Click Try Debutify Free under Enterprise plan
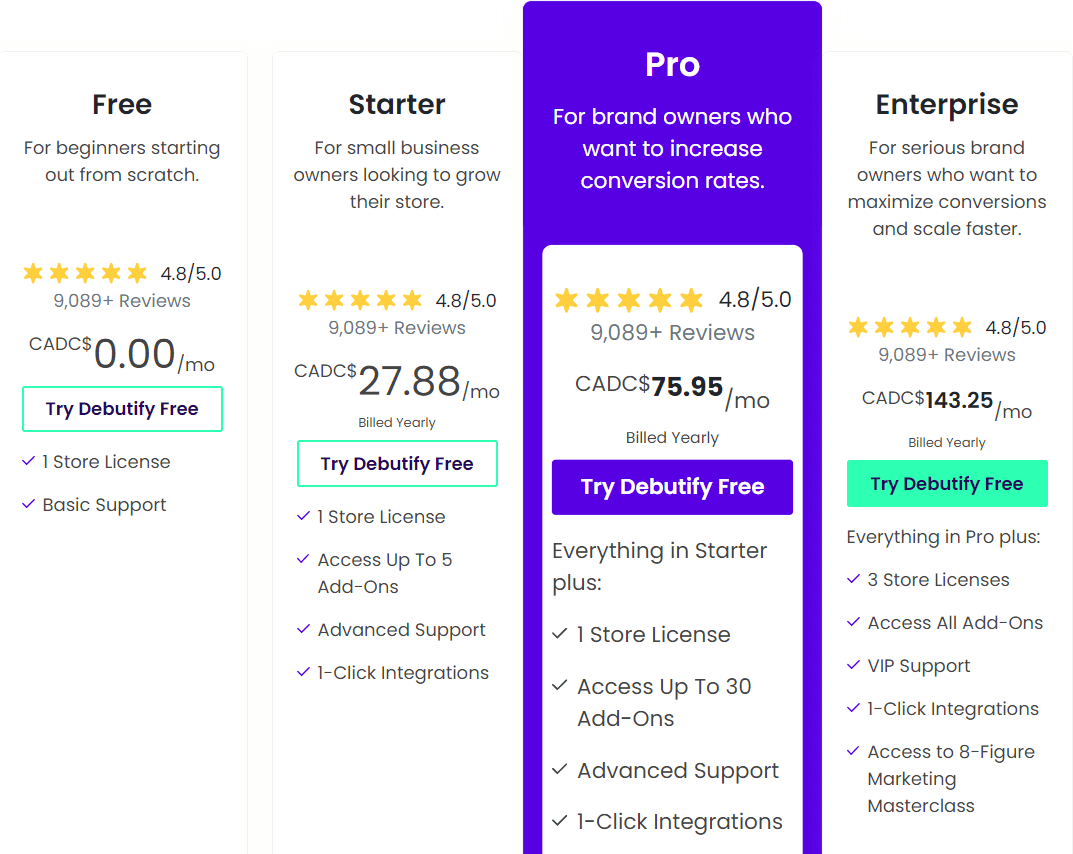The height and width of the screenshot is (854, 1073). click(x=947, y=484)
